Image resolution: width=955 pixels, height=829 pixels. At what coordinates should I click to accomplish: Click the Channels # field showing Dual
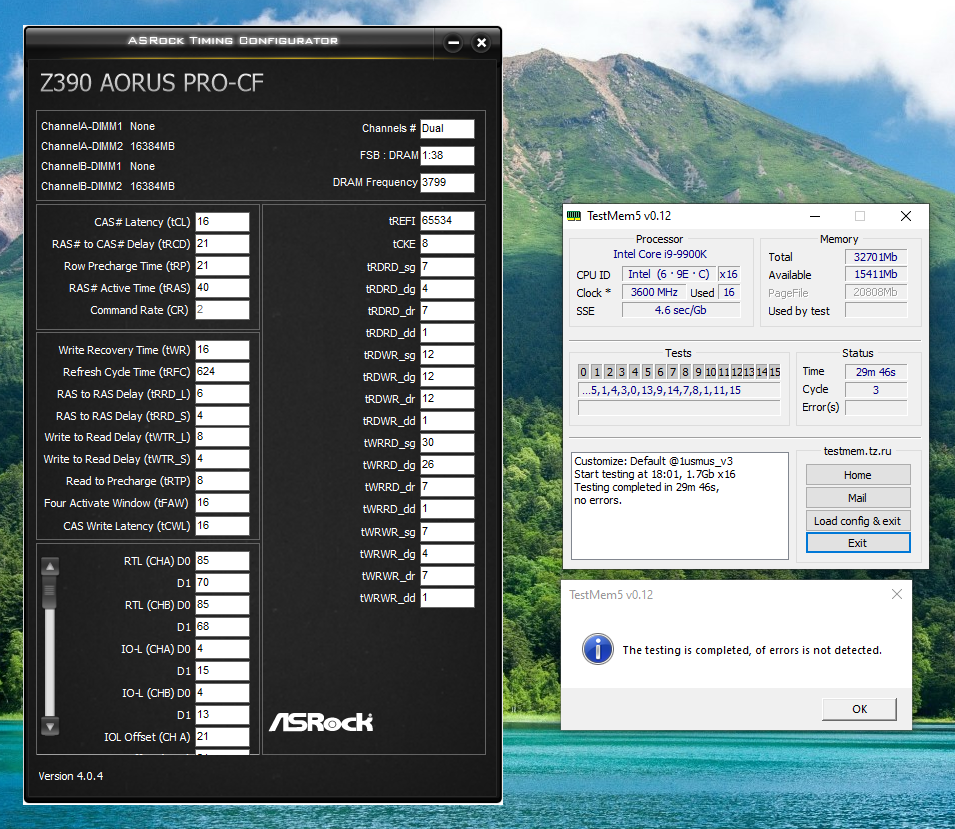click(x=447, y=129)
